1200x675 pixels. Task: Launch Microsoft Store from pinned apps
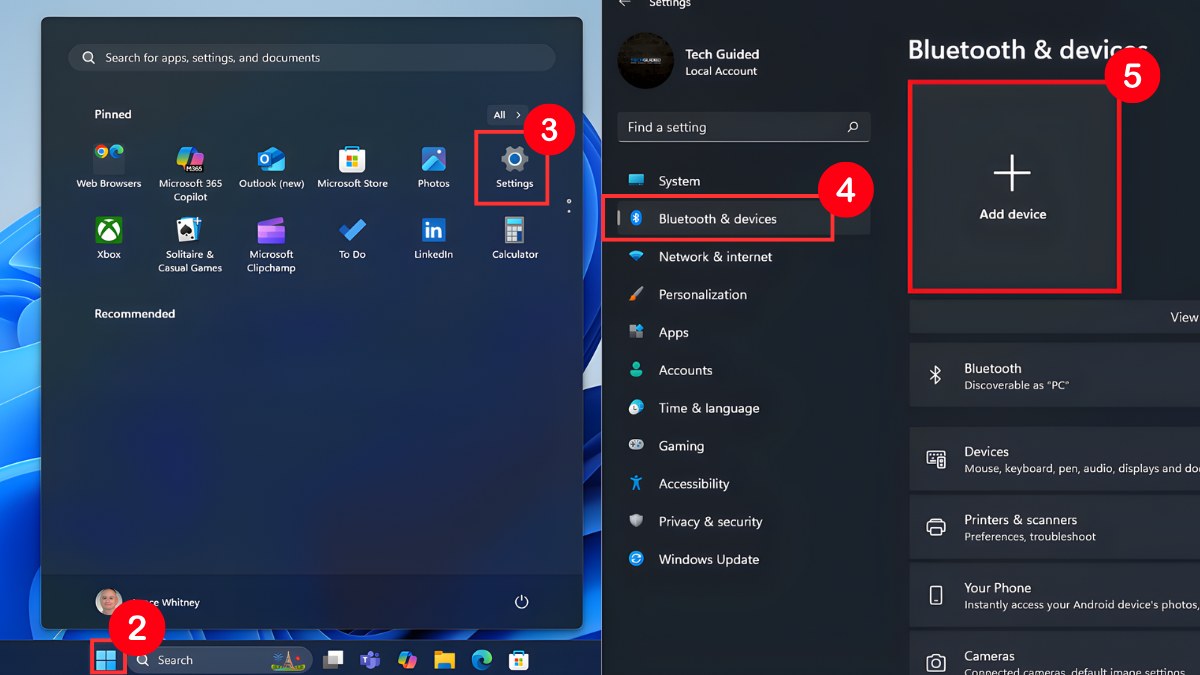click(x=352, y=167)
